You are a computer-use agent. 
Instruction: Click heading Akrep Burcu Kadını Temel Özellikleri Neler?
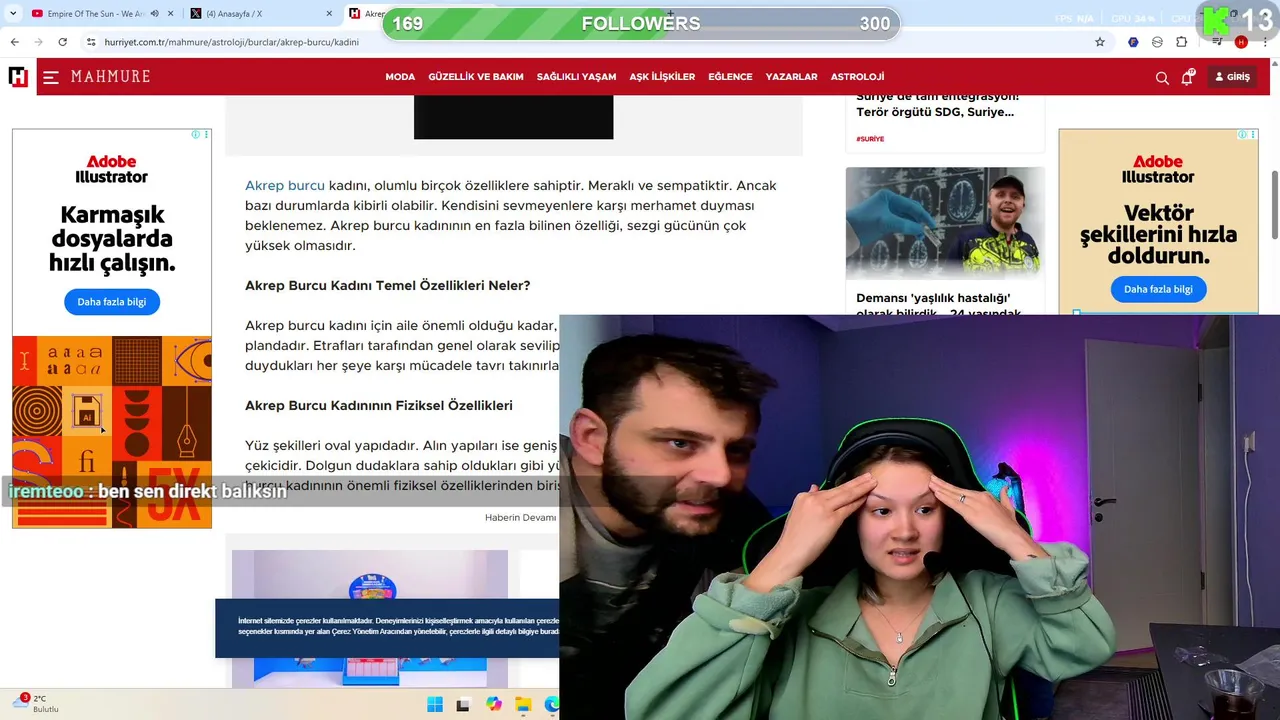pos(388,285)
